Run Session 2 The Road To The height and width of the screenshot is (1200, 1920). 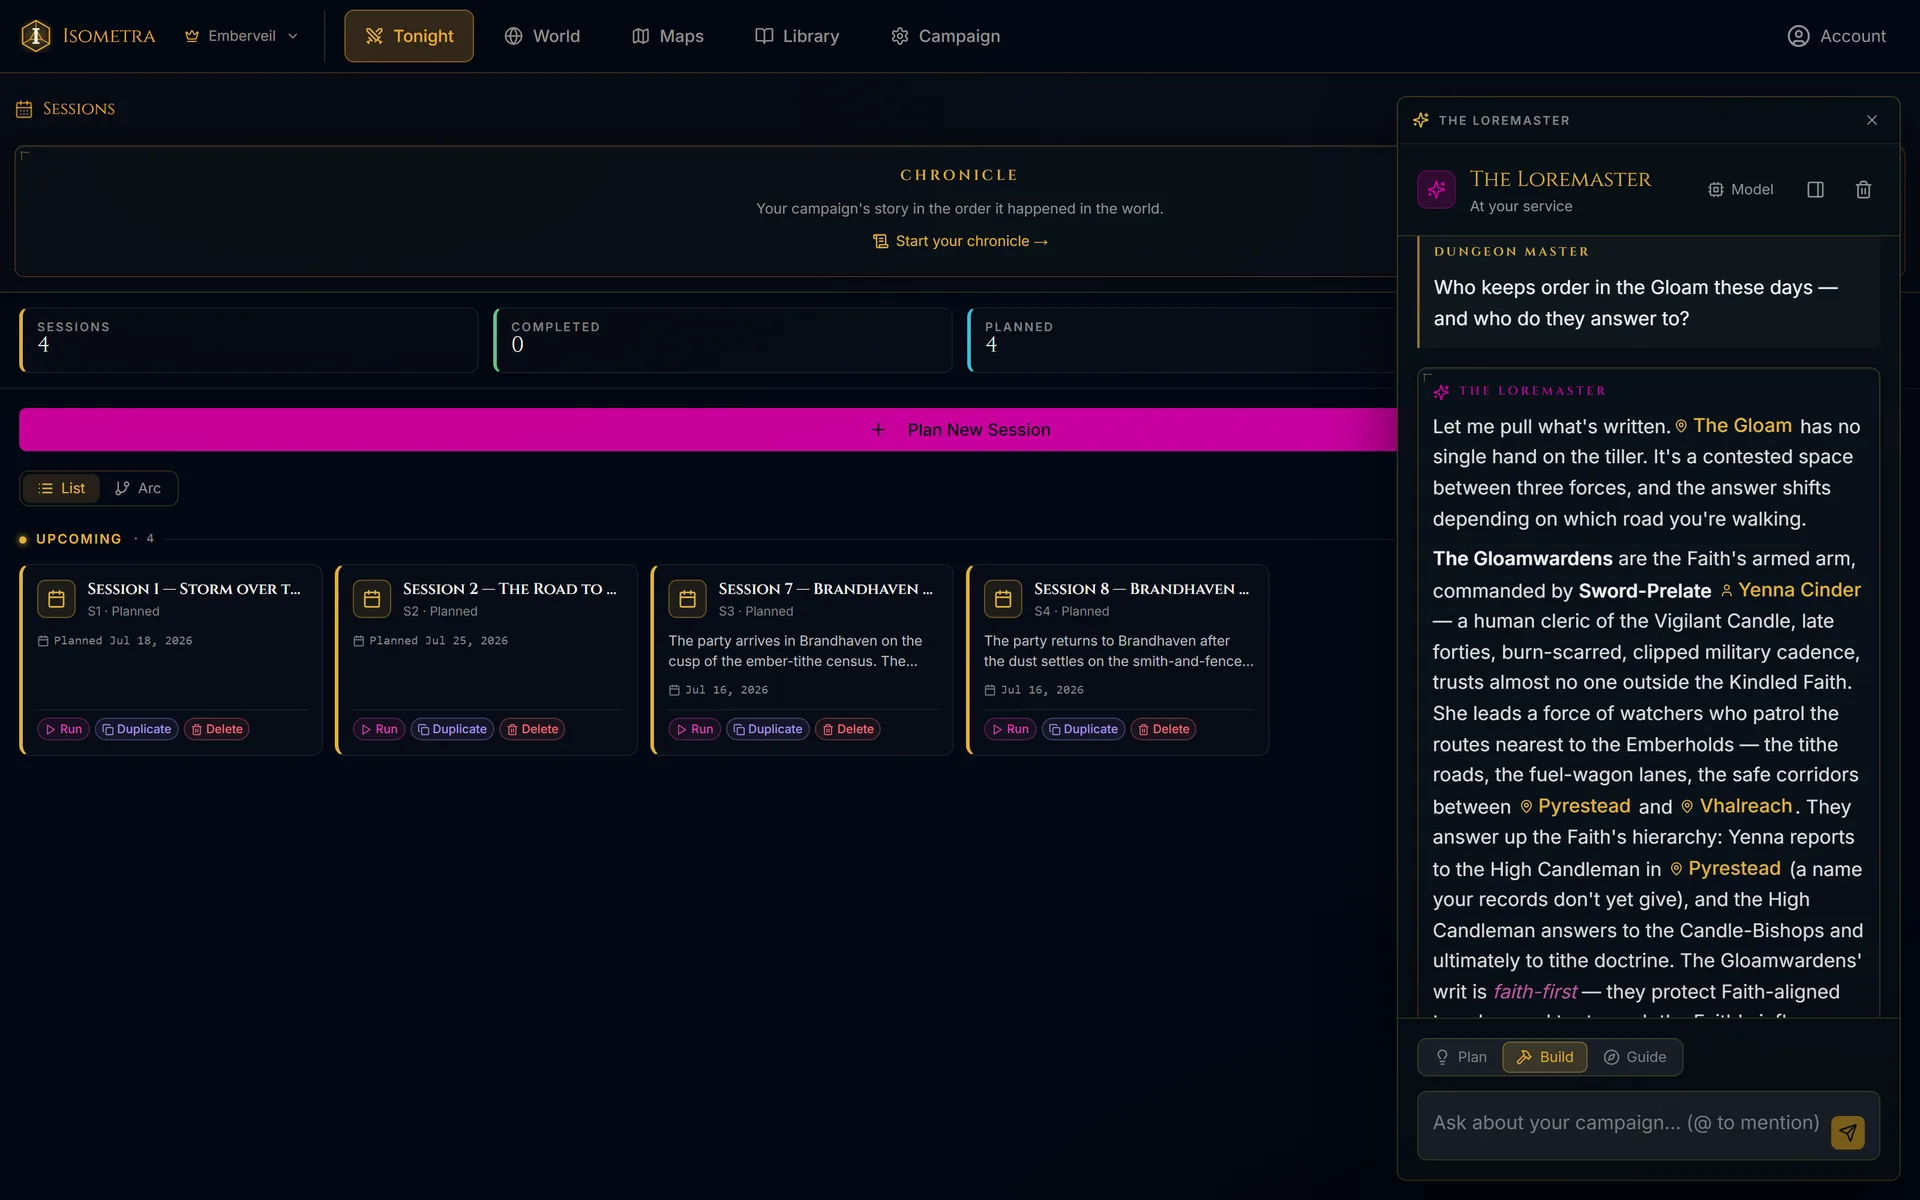coord(380,729)
